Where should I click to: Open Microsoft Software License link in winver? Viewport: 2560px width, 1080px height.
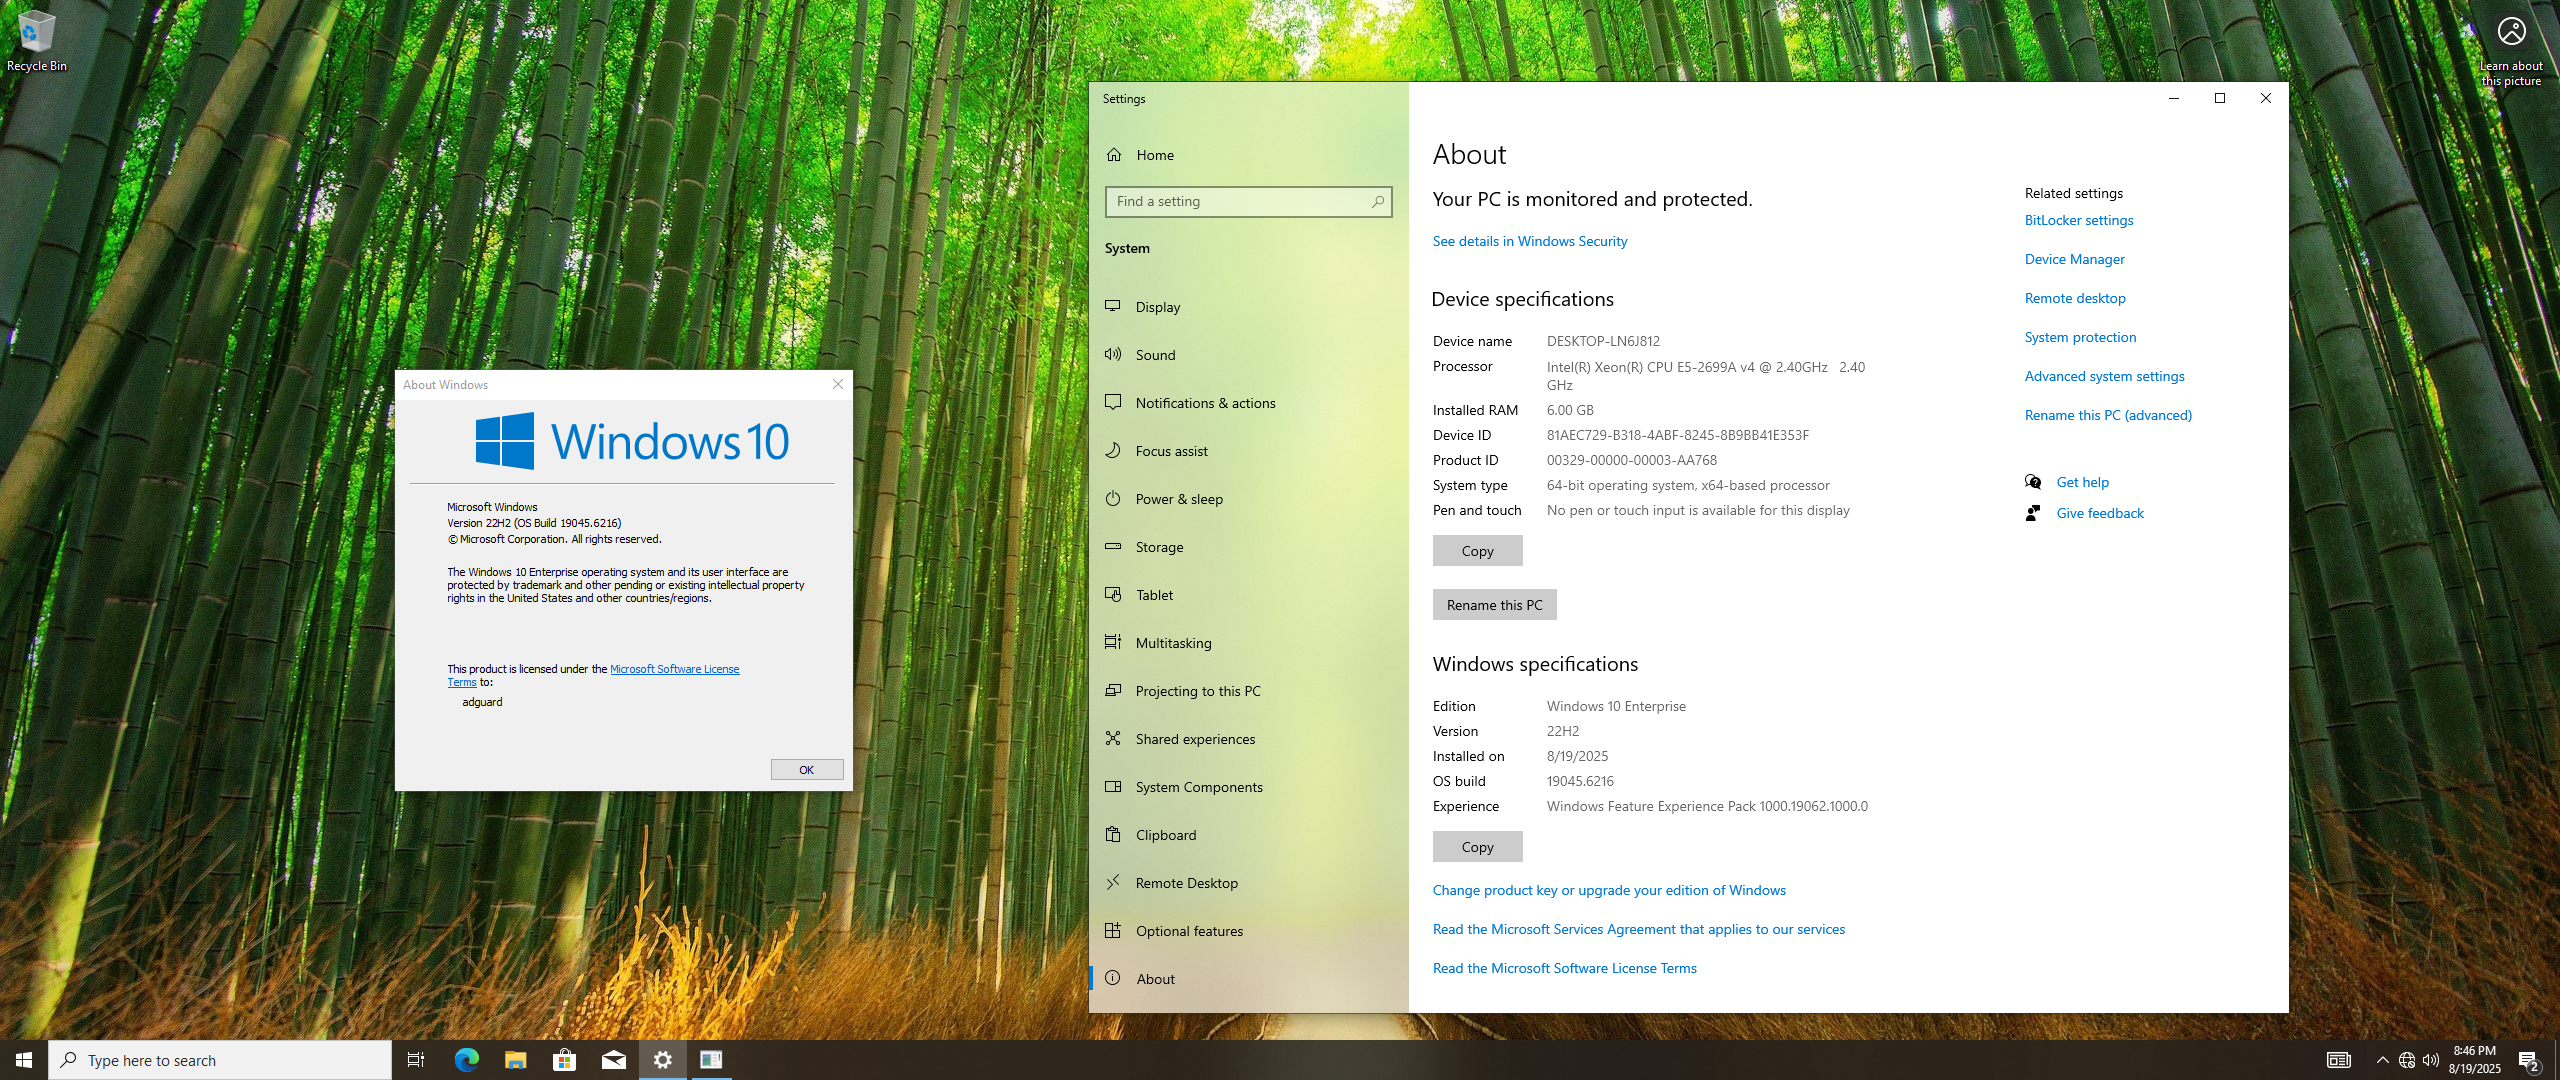click(674, 669)
